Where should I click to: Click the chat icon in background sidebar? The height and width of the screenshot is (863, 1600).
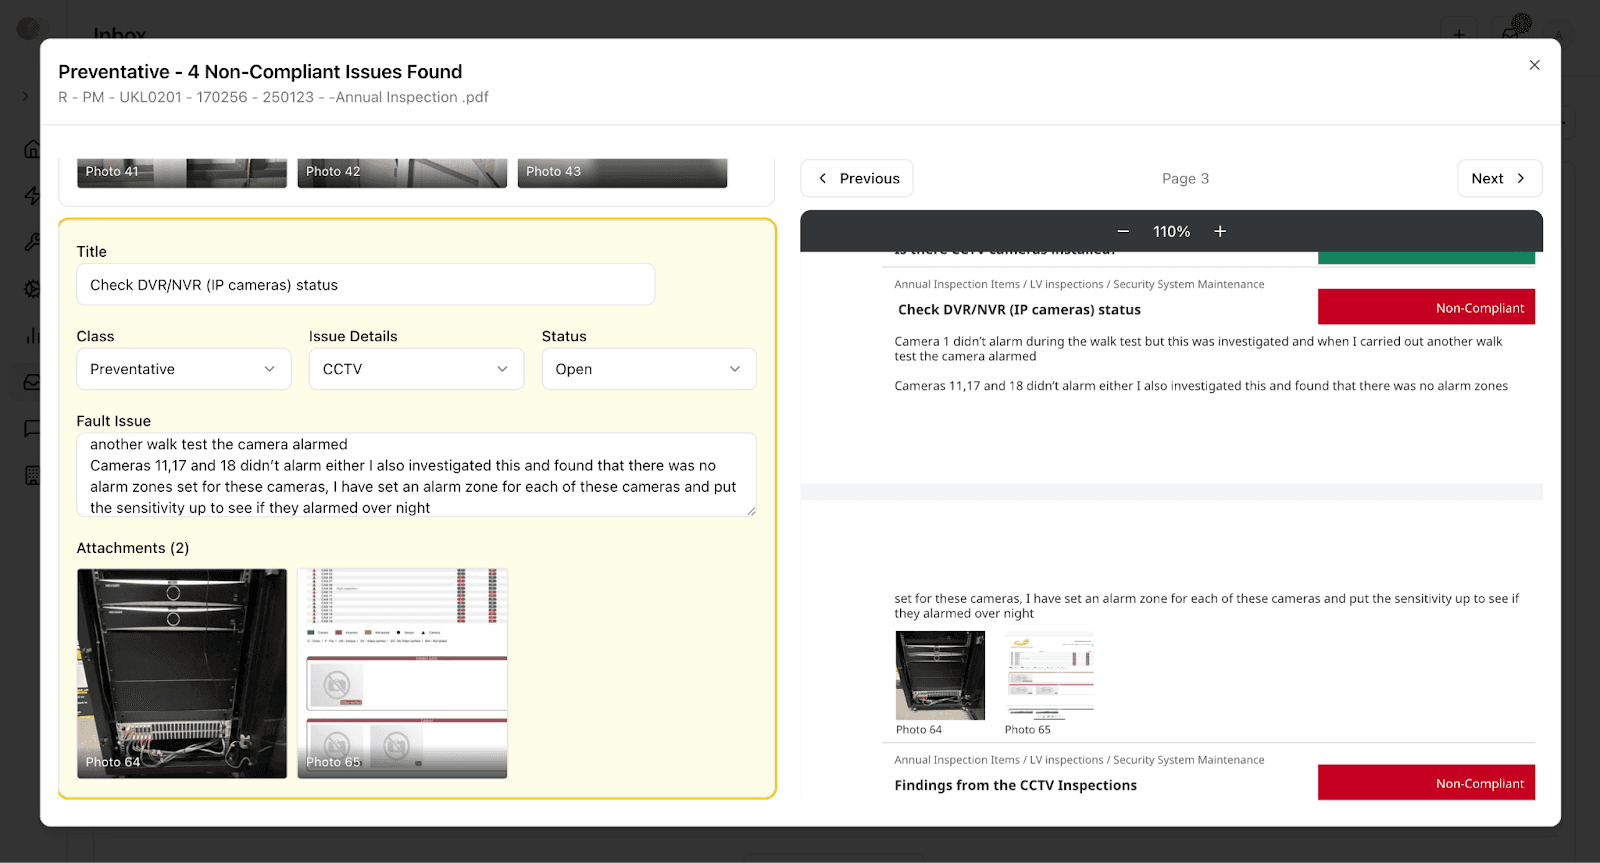tap(32, 428)
